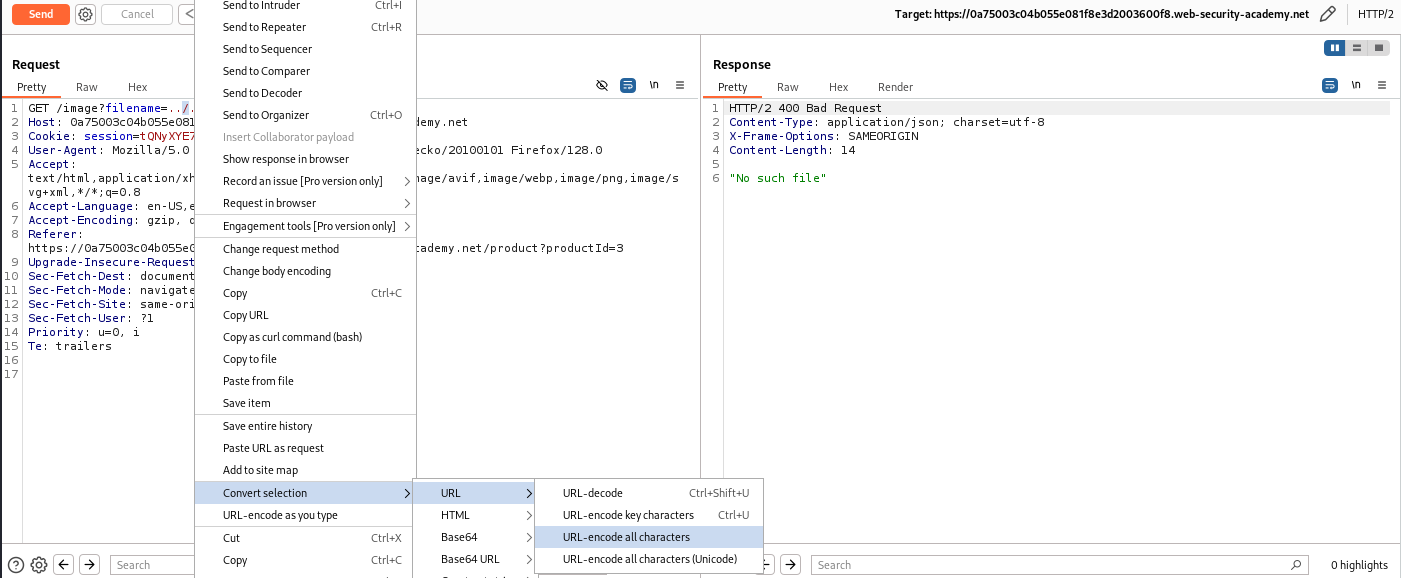This screenshot has width=1401, height=578.
Task: Select Save item
Action: click(x=305, y=403)
